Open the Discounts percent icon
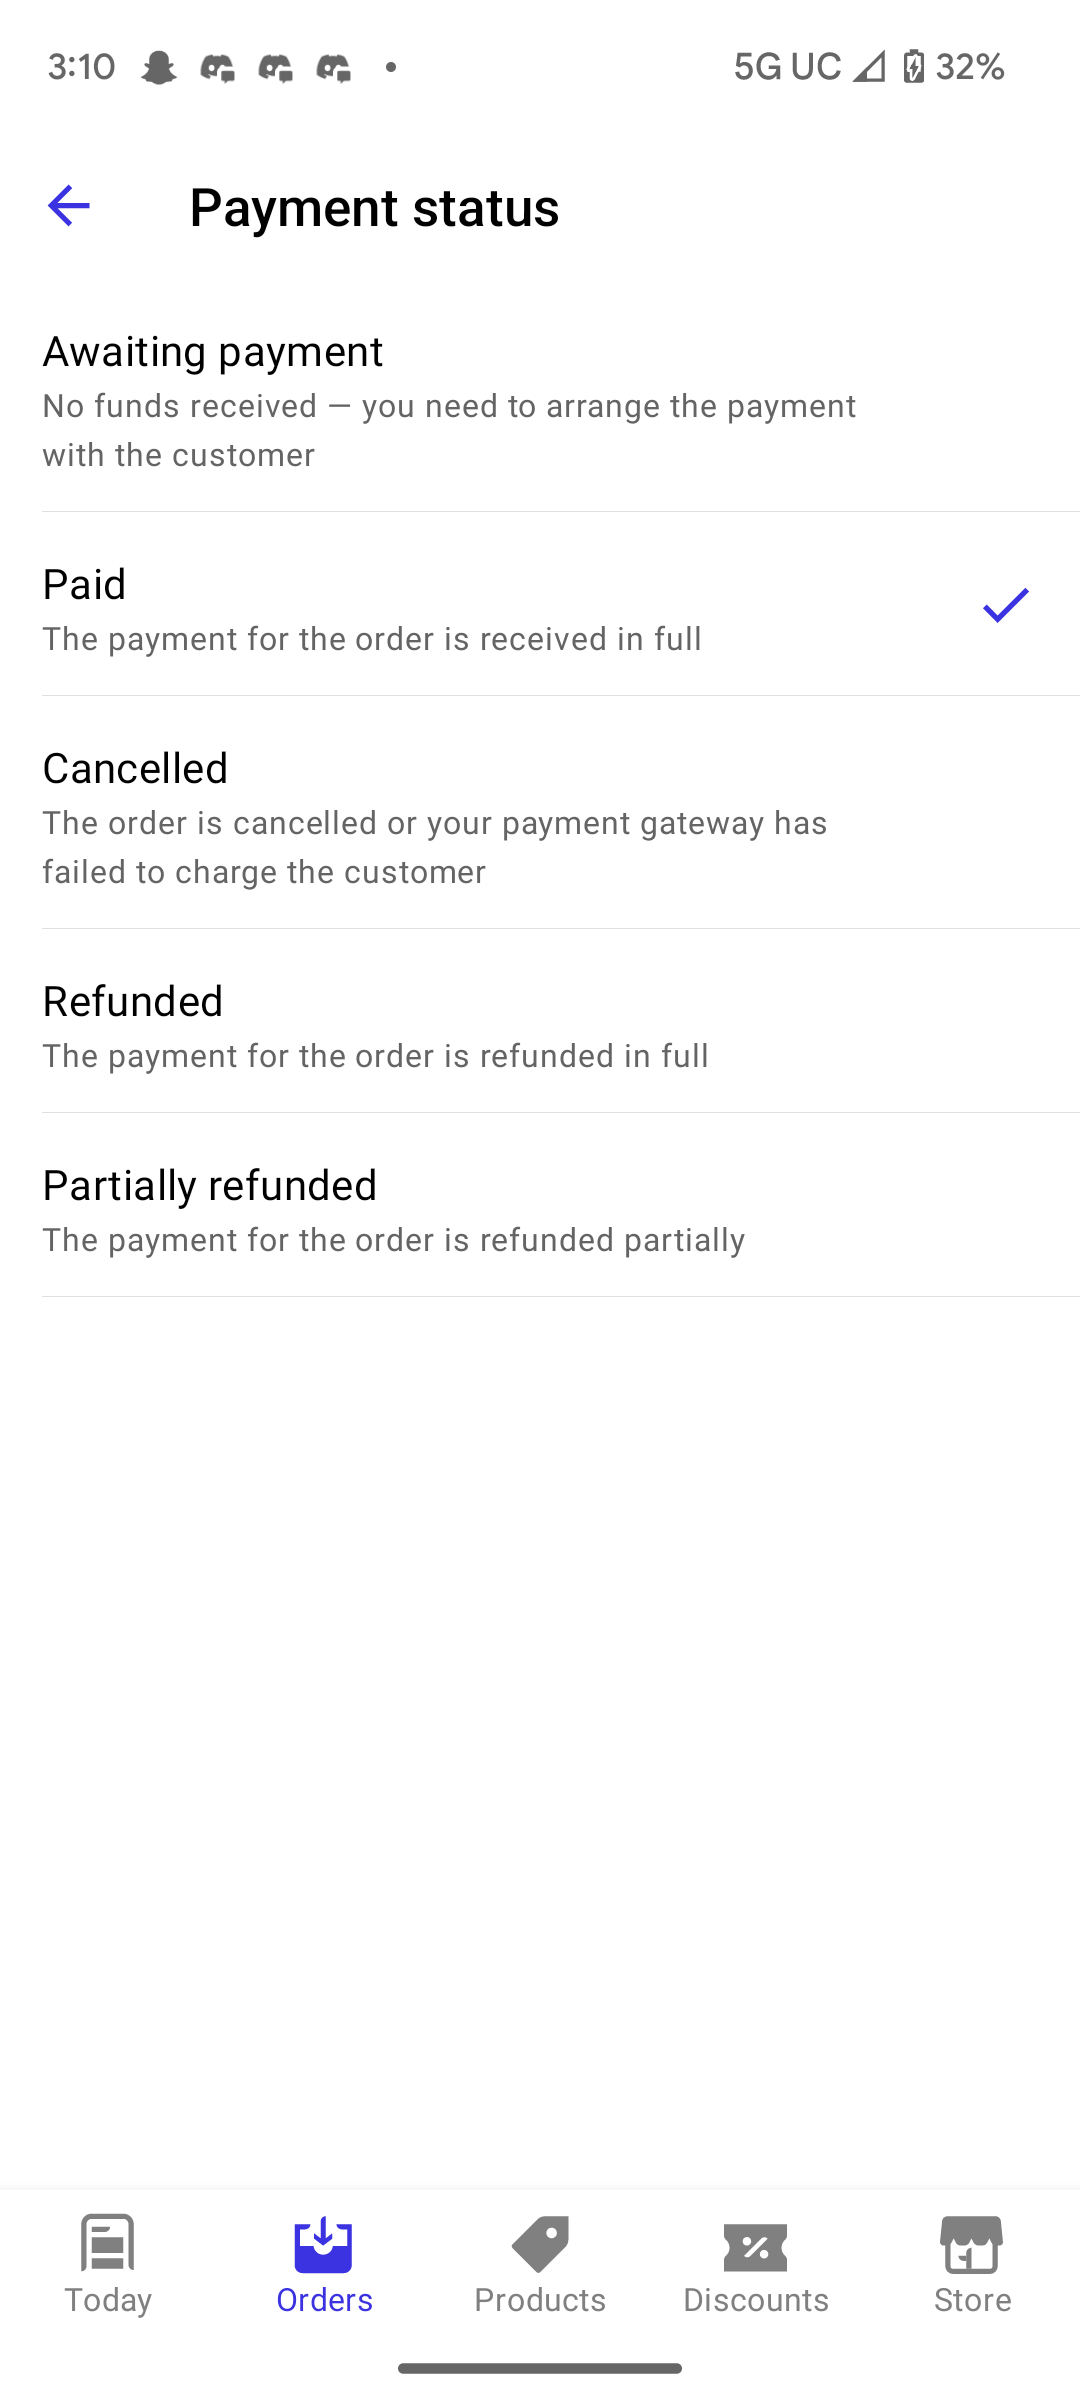Screen dimensions: 1080x2400 tap(755, 2243)
